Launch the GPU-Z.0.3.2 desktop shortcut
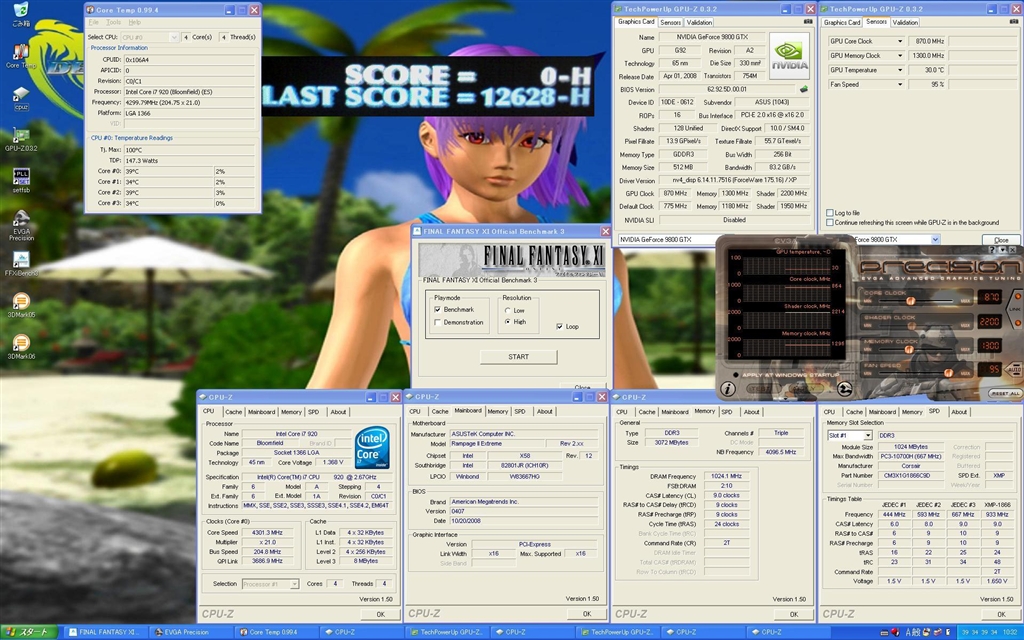The height and width of the screenshot is (640, 1024). click(21, 140)
